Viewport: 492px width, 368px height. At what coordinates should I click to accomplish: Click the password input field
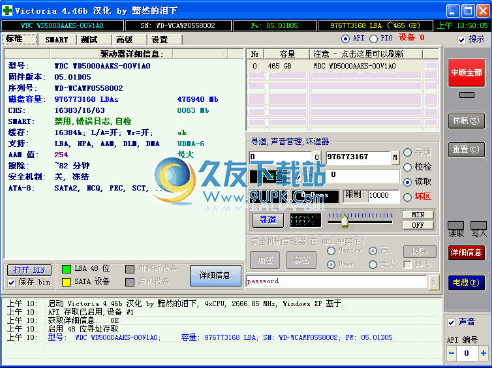(x=337, y=281)
